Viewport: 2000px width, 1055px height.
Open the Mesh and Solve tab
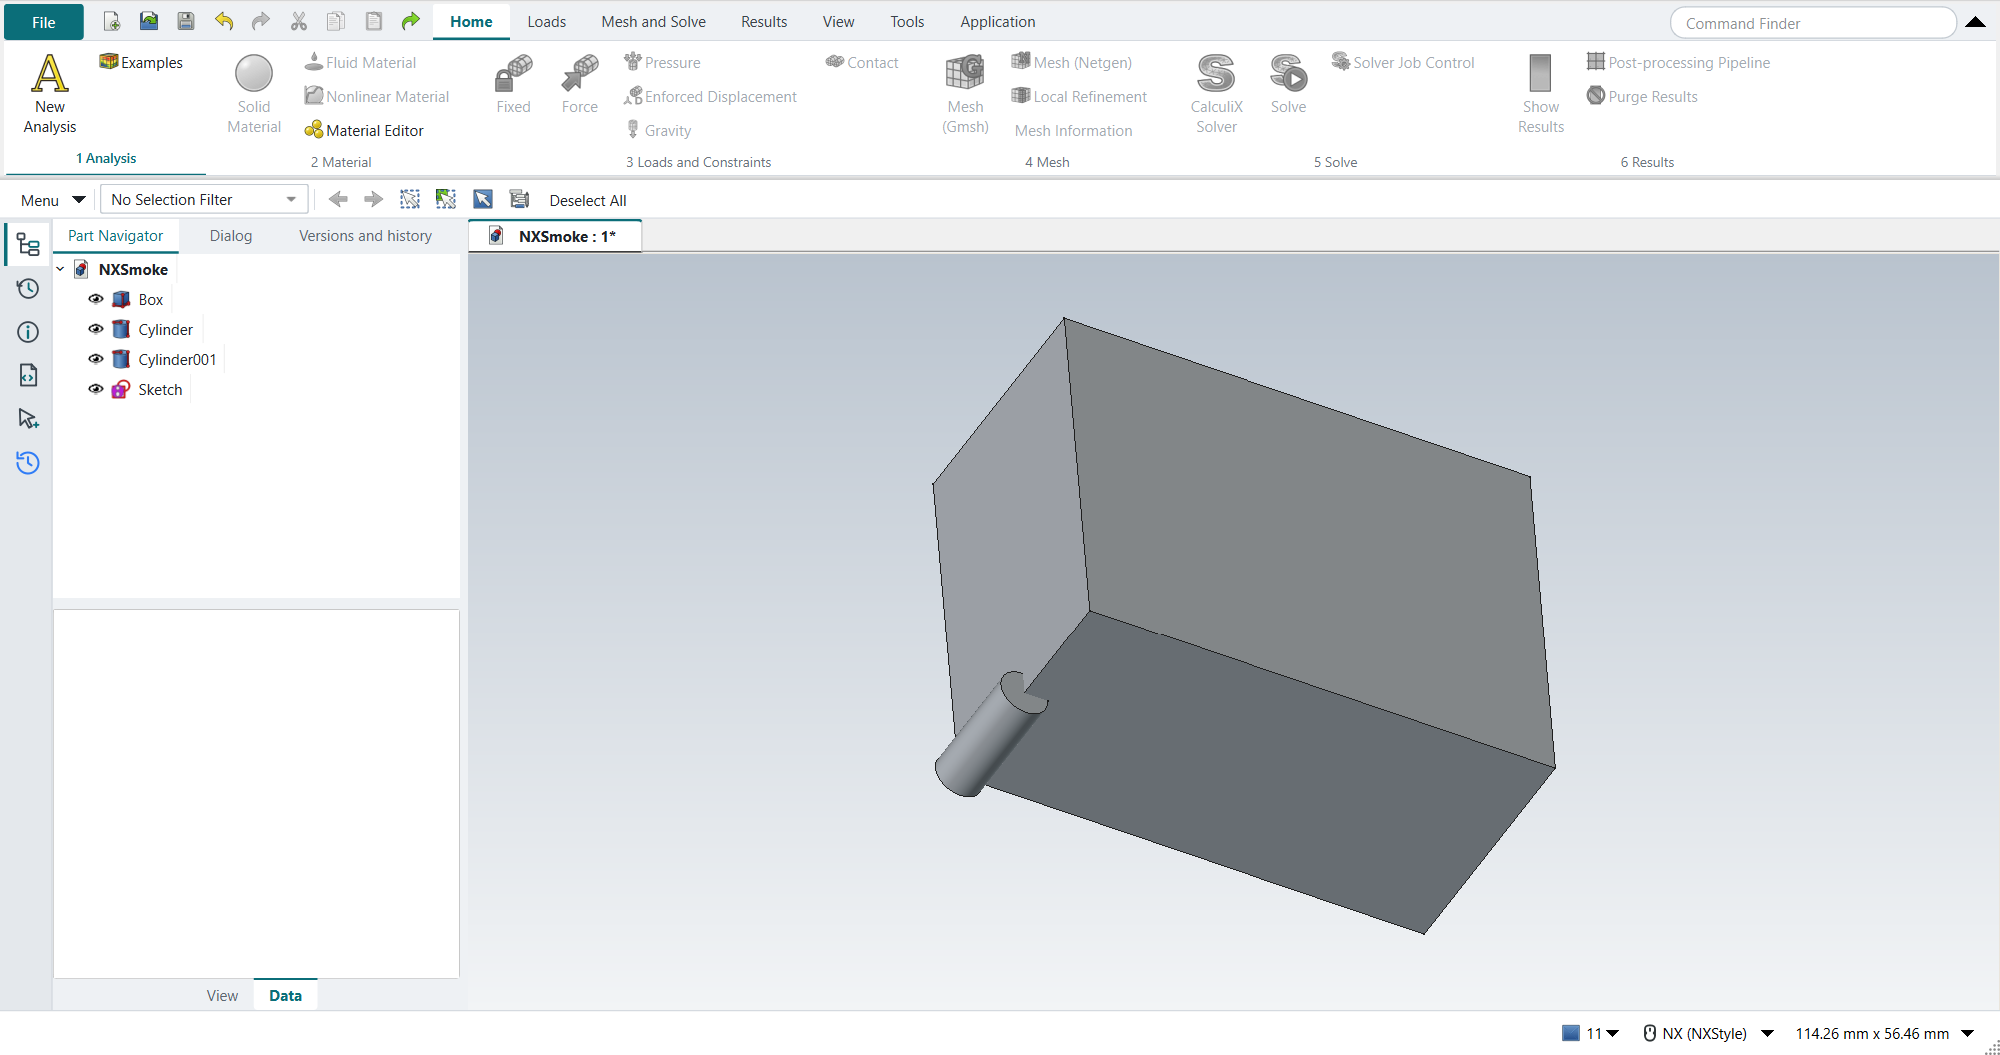(653, 21)
